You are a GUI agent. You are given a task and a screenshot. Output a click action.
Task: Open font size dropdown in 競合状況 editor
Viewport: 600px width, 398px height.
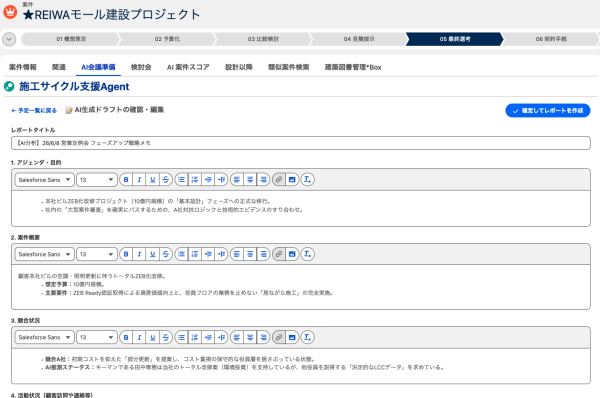(96, 338)
